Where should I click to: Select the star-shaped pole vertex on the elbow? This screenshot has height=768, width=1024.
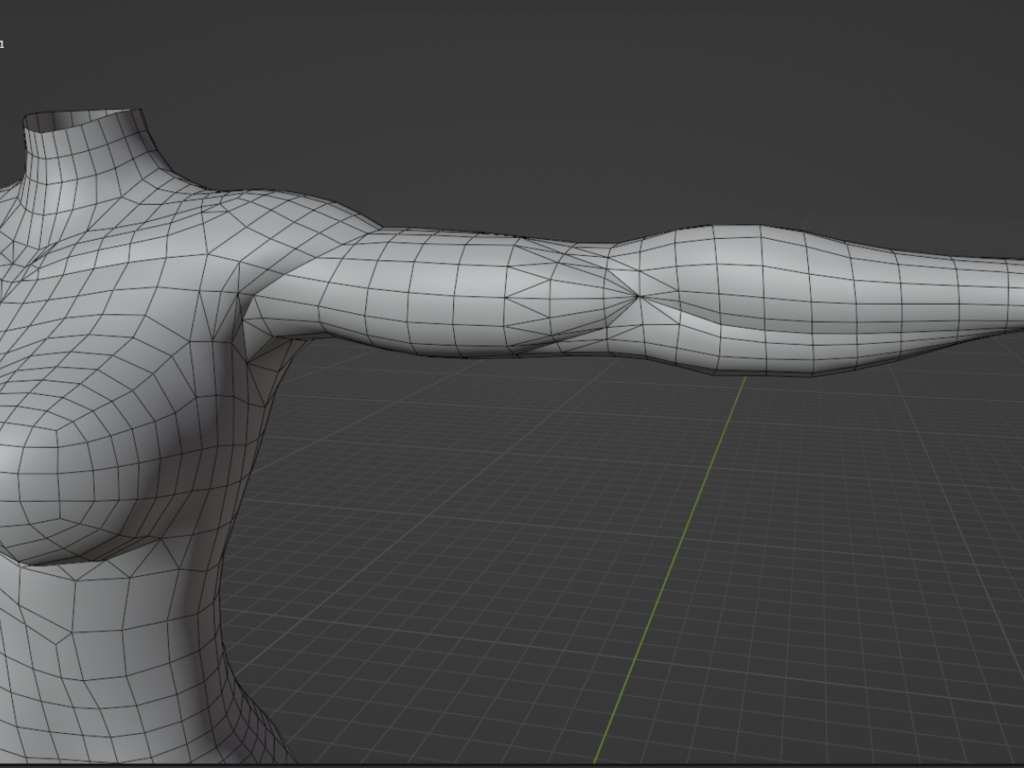638,296
